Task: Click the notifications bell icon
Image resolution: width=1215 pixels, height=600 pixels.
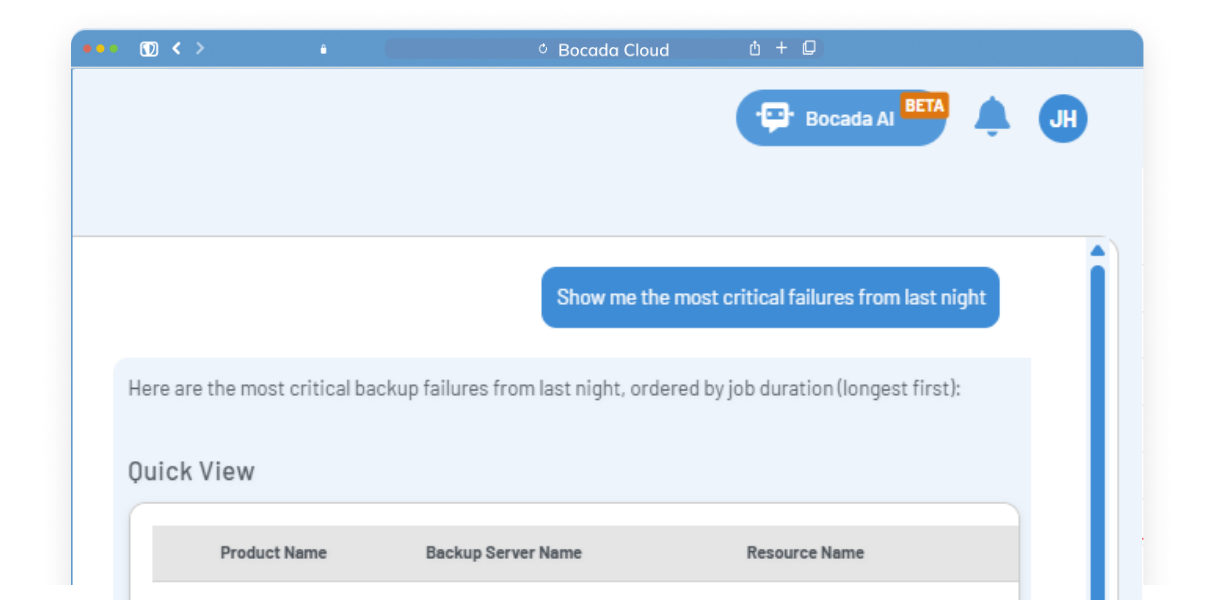Action: click(992, 118)
